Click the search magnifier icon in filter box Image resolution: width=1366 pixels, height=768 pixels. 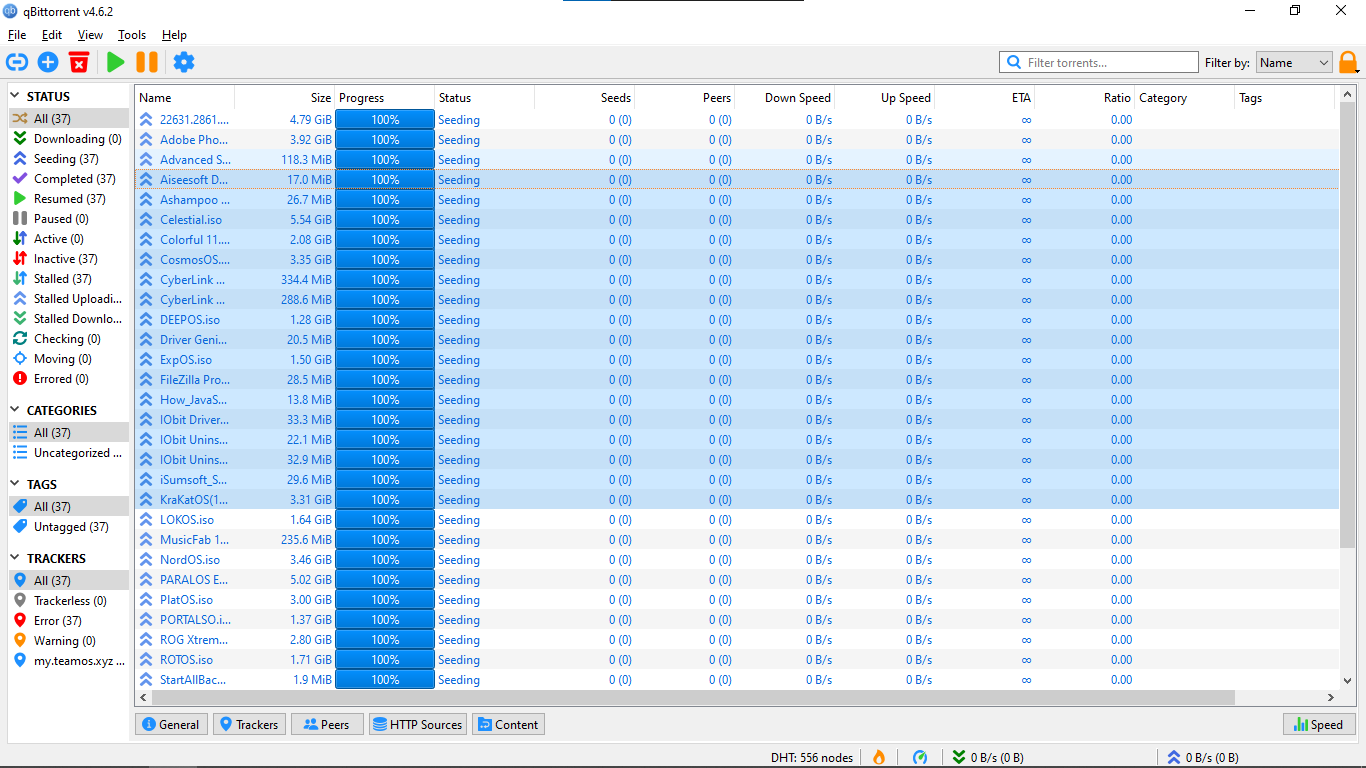(1014, 62)
